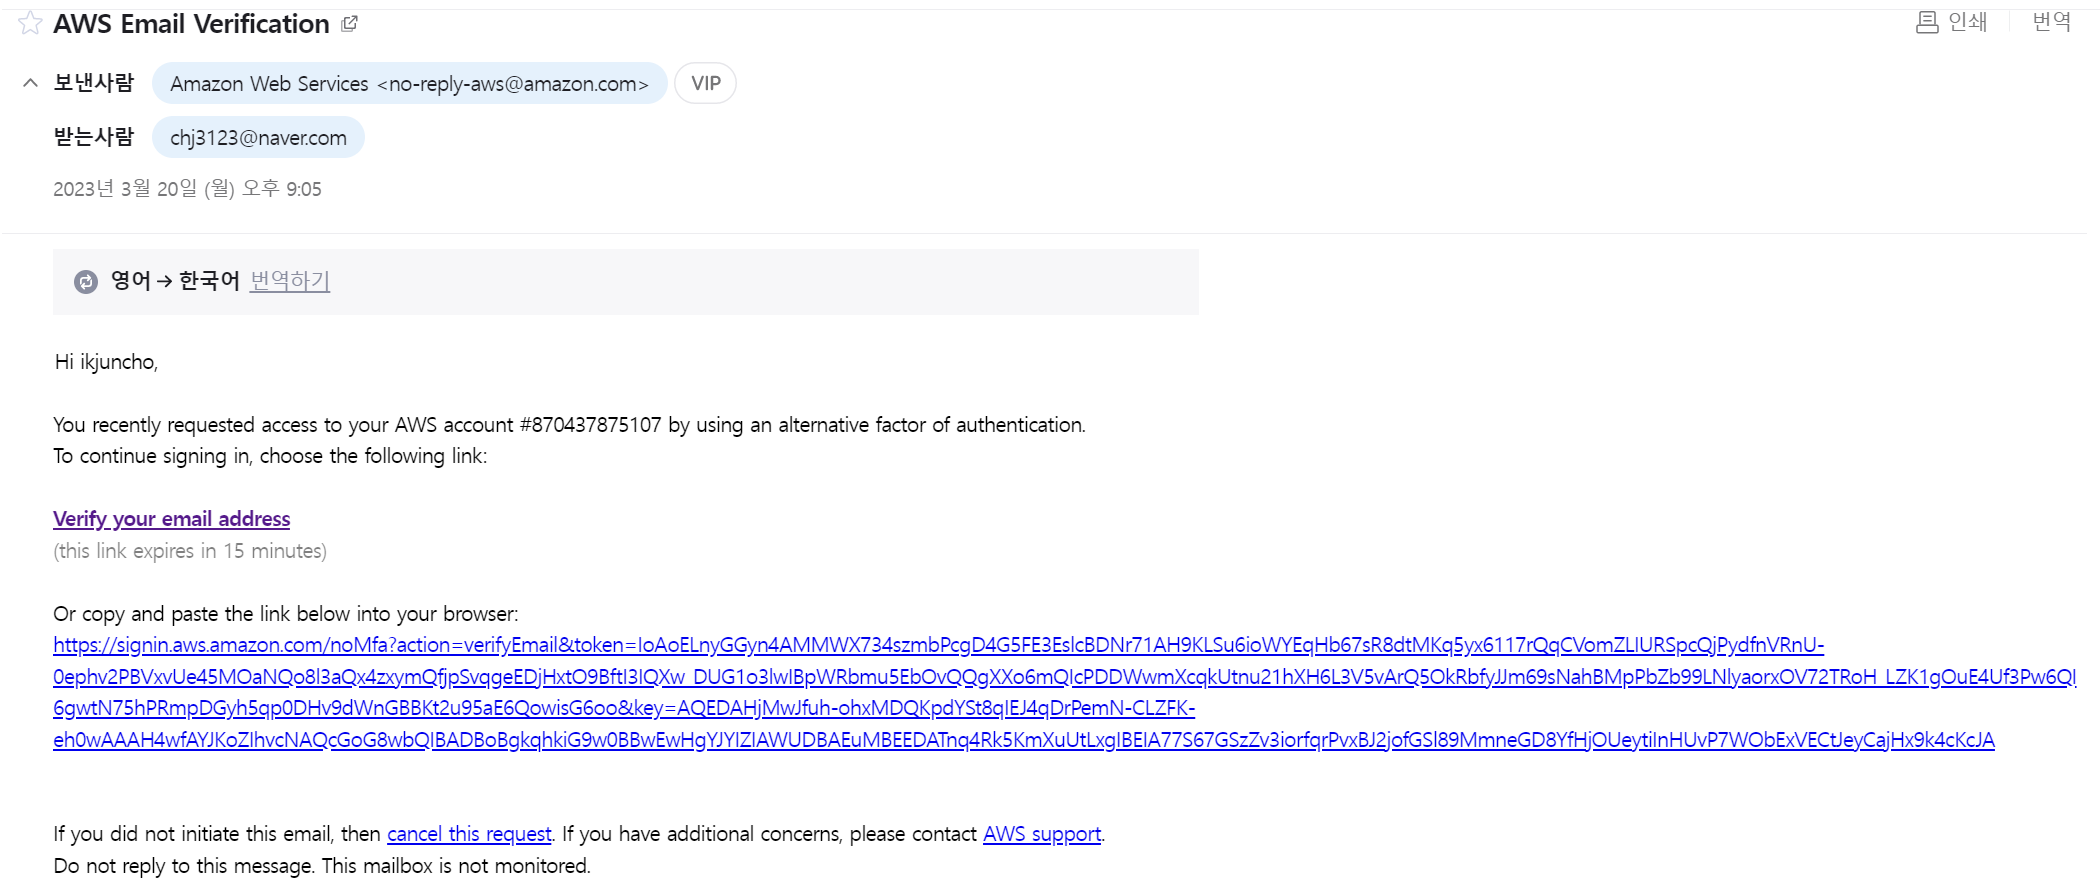Click the date 2023년 3월 20일 timestamp

[187, 189]
